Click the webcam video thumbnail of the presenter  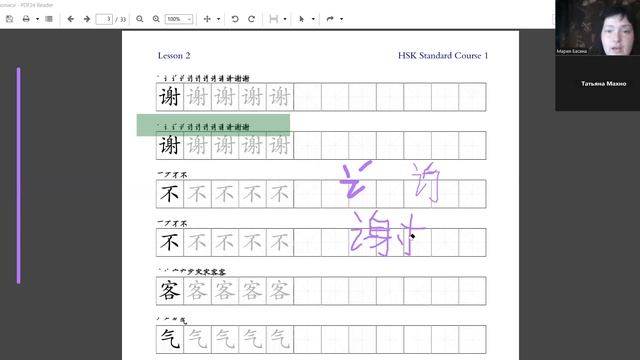[x=598, y=27]
